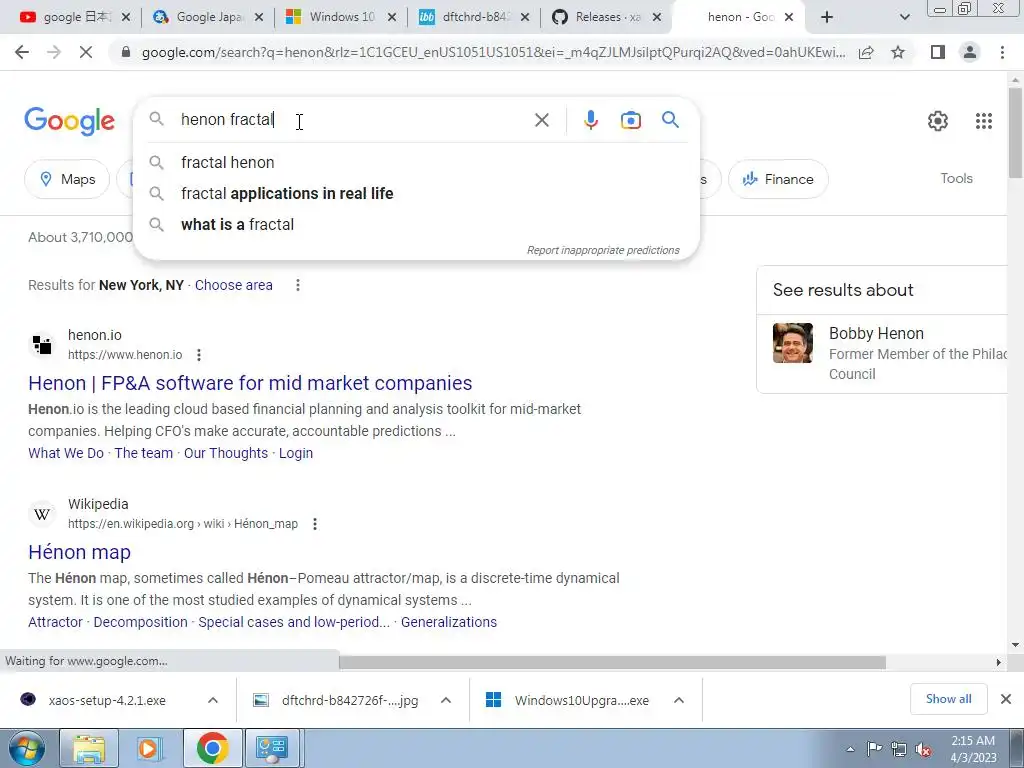Select the 'fractal henon' suggestion
The width and height of the screenshot is (1024, 768).
[417, 163]
